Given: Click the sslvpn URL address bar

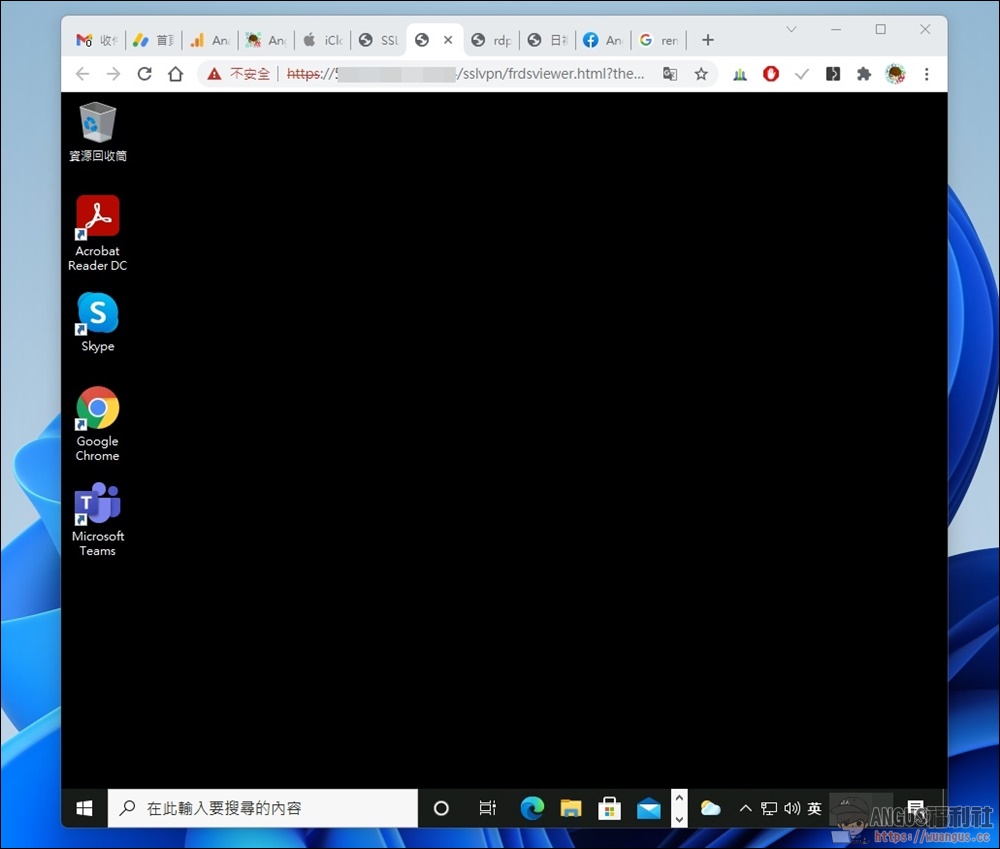Looking at the screenshot, I should tap(466, 74).
